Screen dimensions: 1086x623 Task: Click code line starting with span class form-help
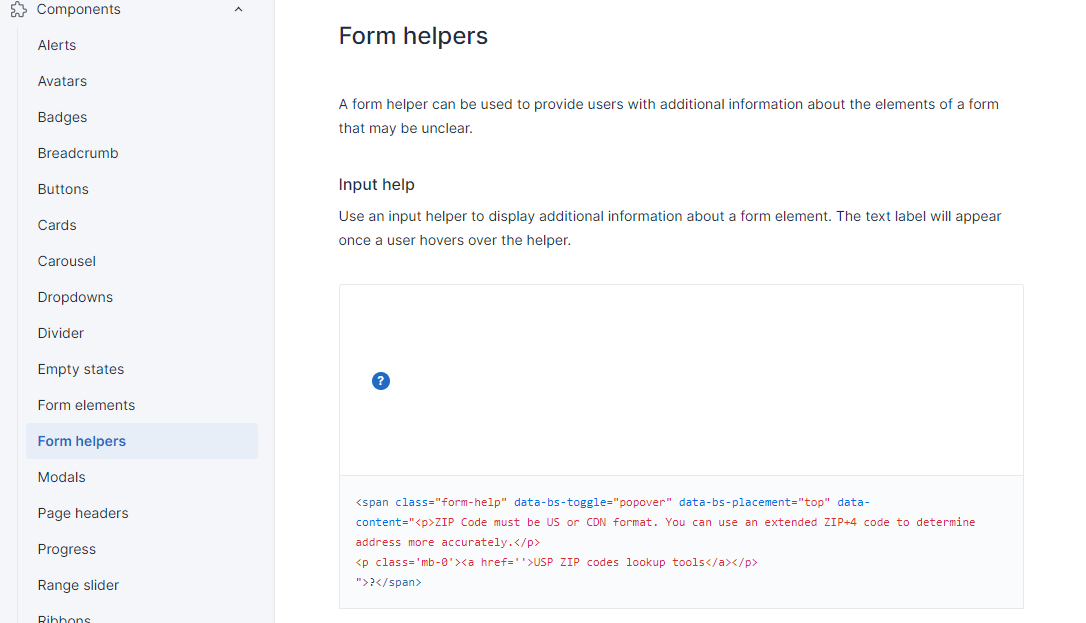click(x=612, y=502)
